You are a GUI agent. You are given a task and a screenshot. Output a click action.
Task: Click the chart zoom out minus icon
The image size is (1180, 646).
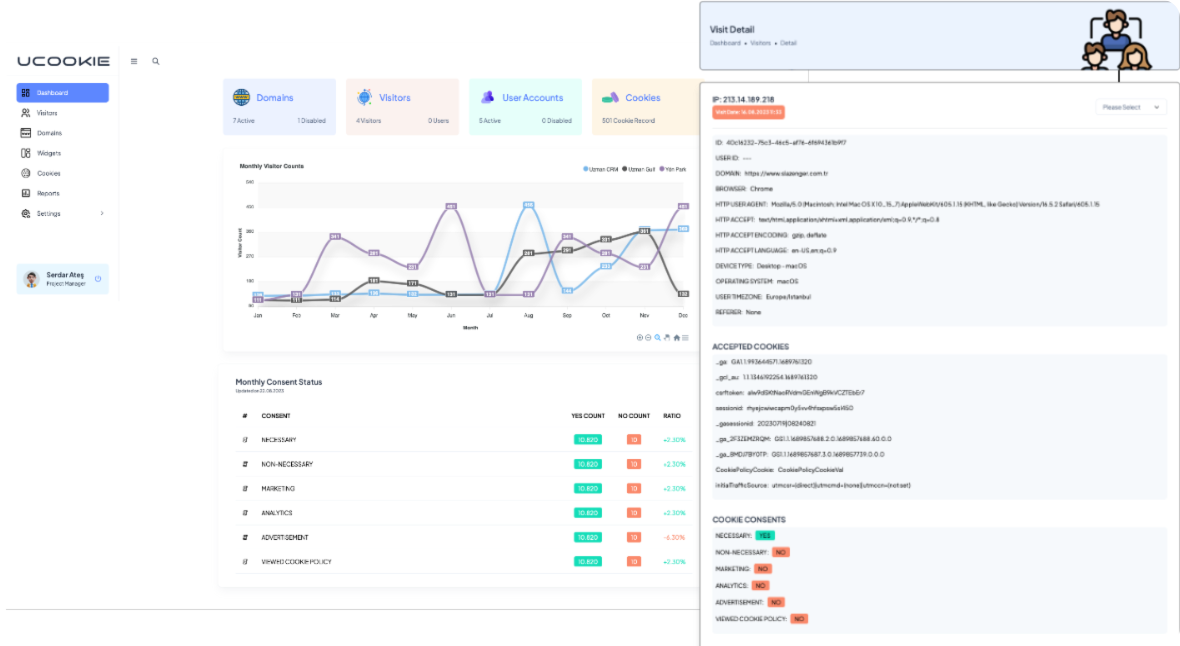click(648, 338)
